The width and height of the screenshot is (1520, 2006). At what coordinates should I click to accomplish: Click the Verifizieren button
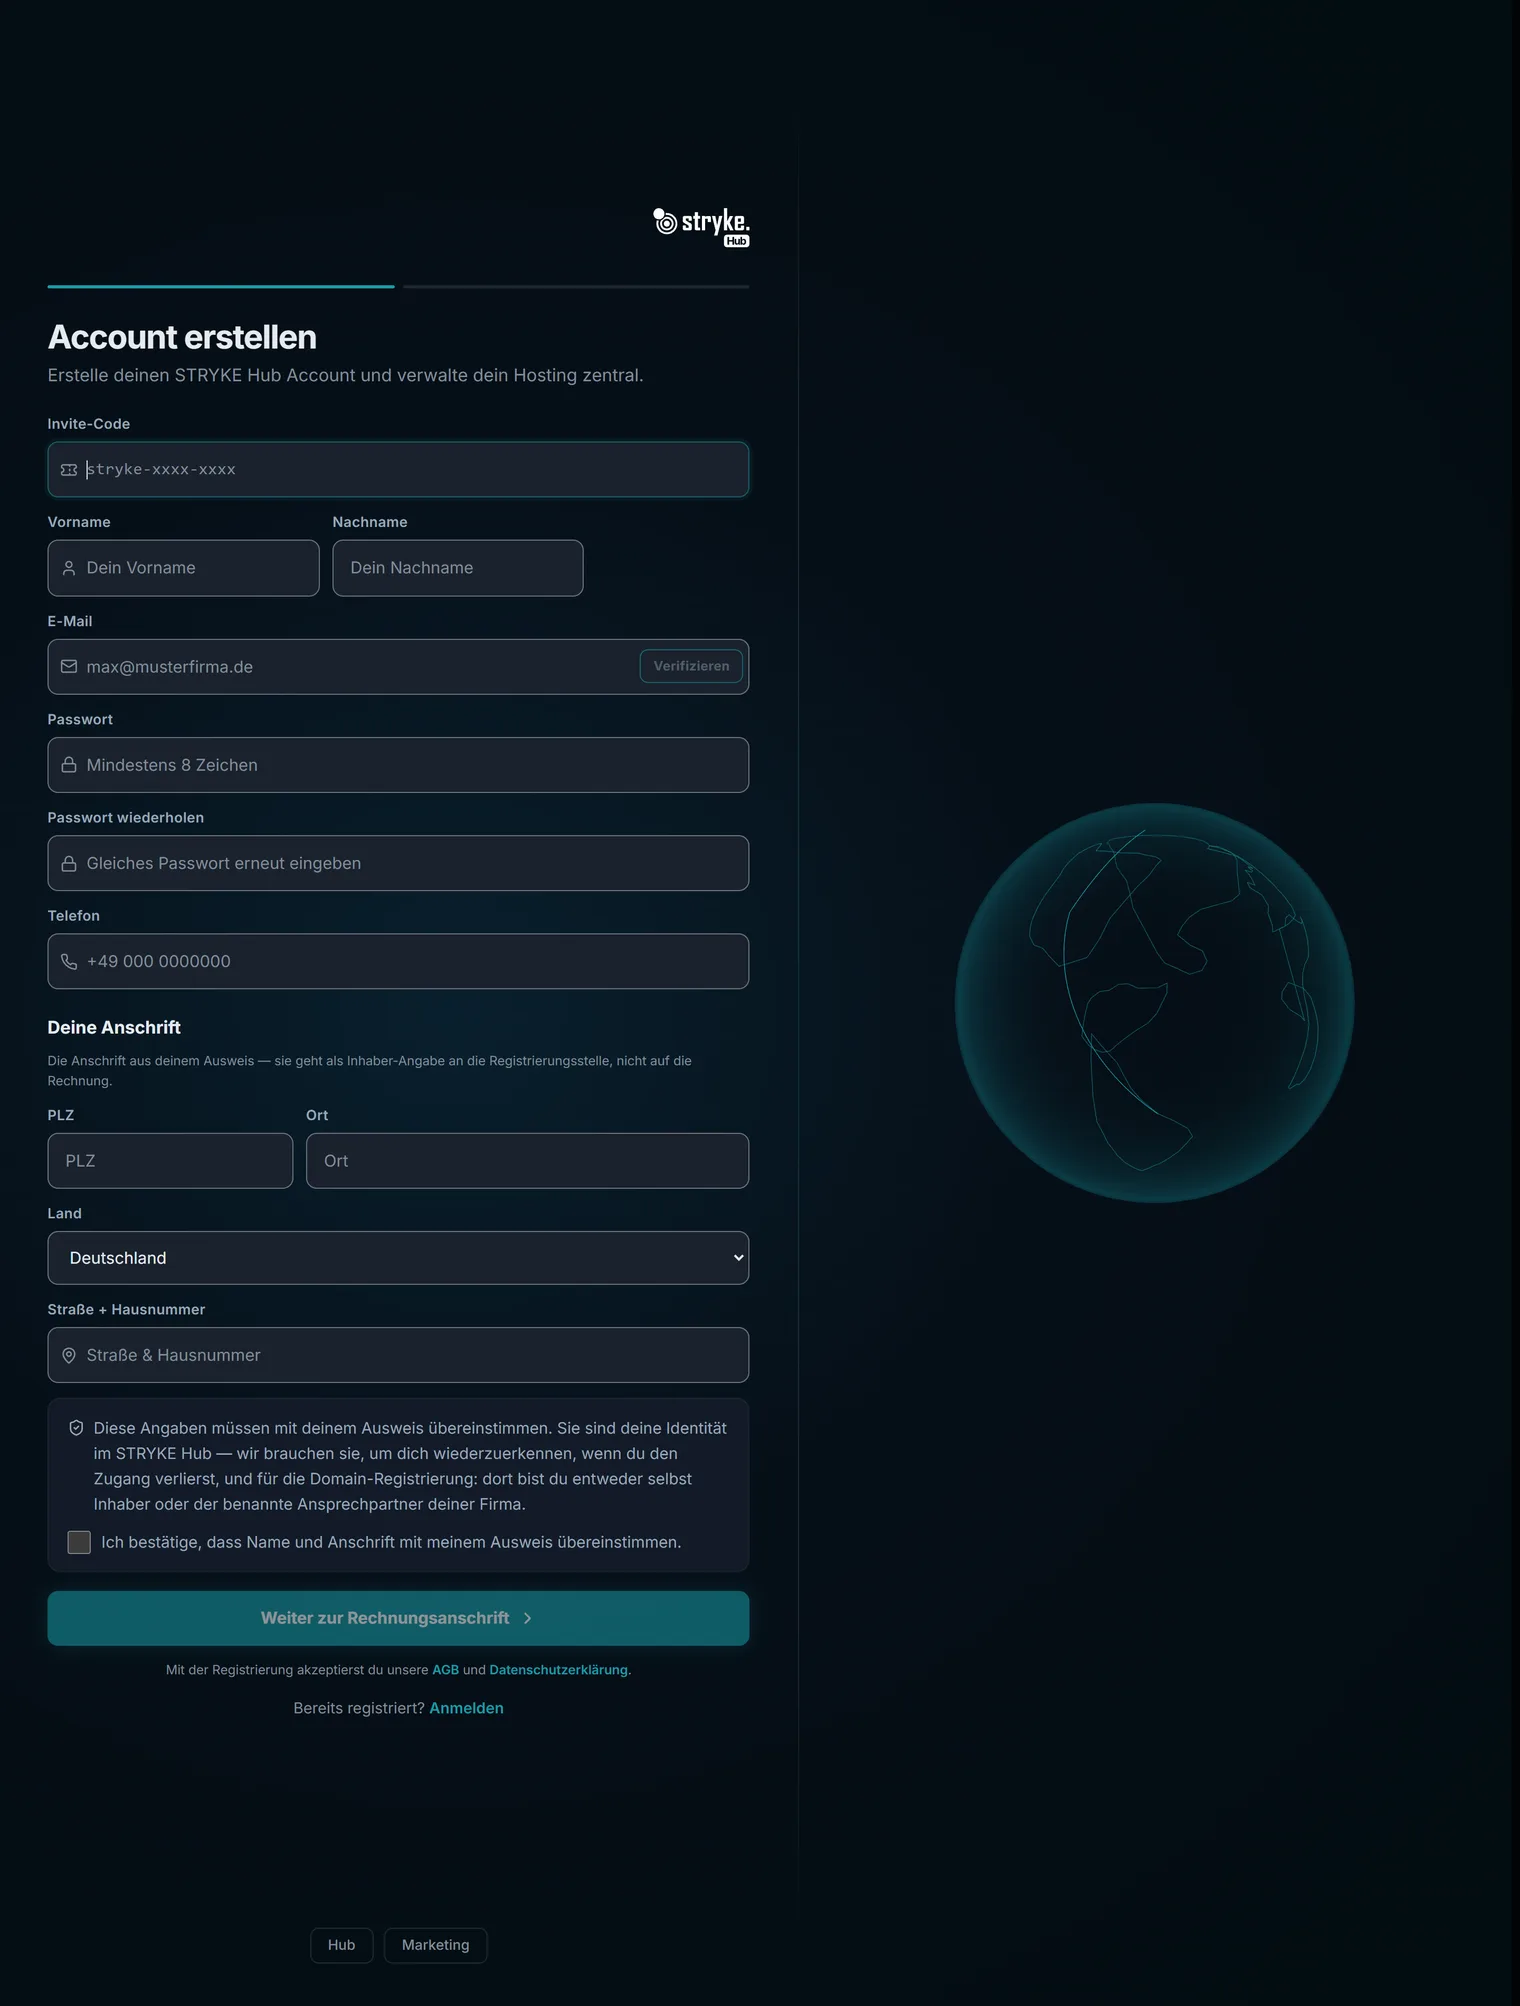[691, 666]
